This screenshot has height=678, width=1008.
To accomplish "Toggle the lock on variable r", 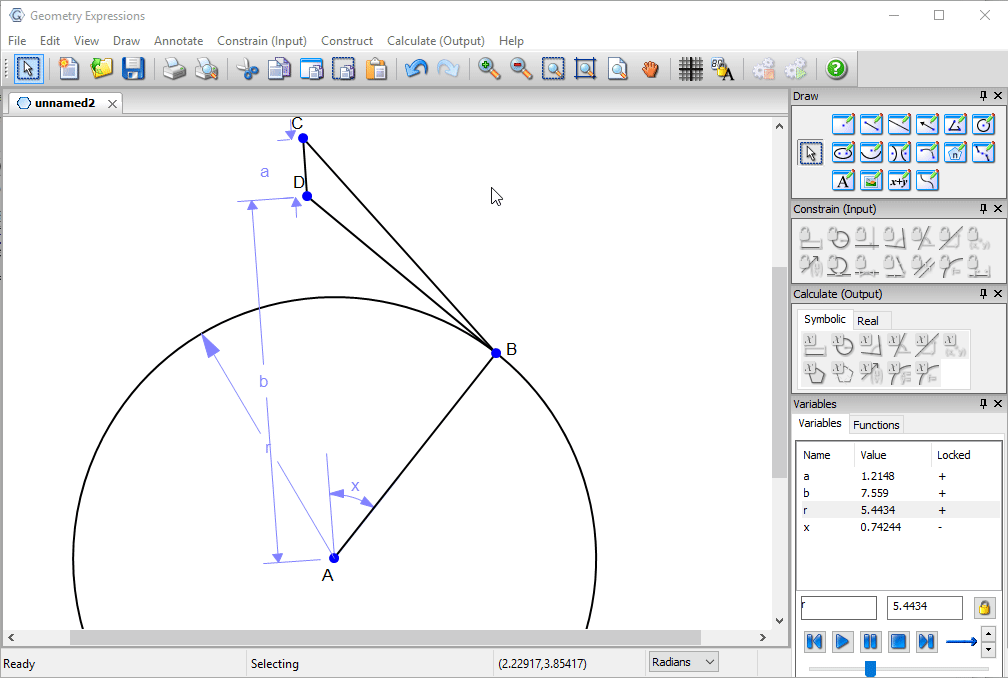I will pos(984,607).
